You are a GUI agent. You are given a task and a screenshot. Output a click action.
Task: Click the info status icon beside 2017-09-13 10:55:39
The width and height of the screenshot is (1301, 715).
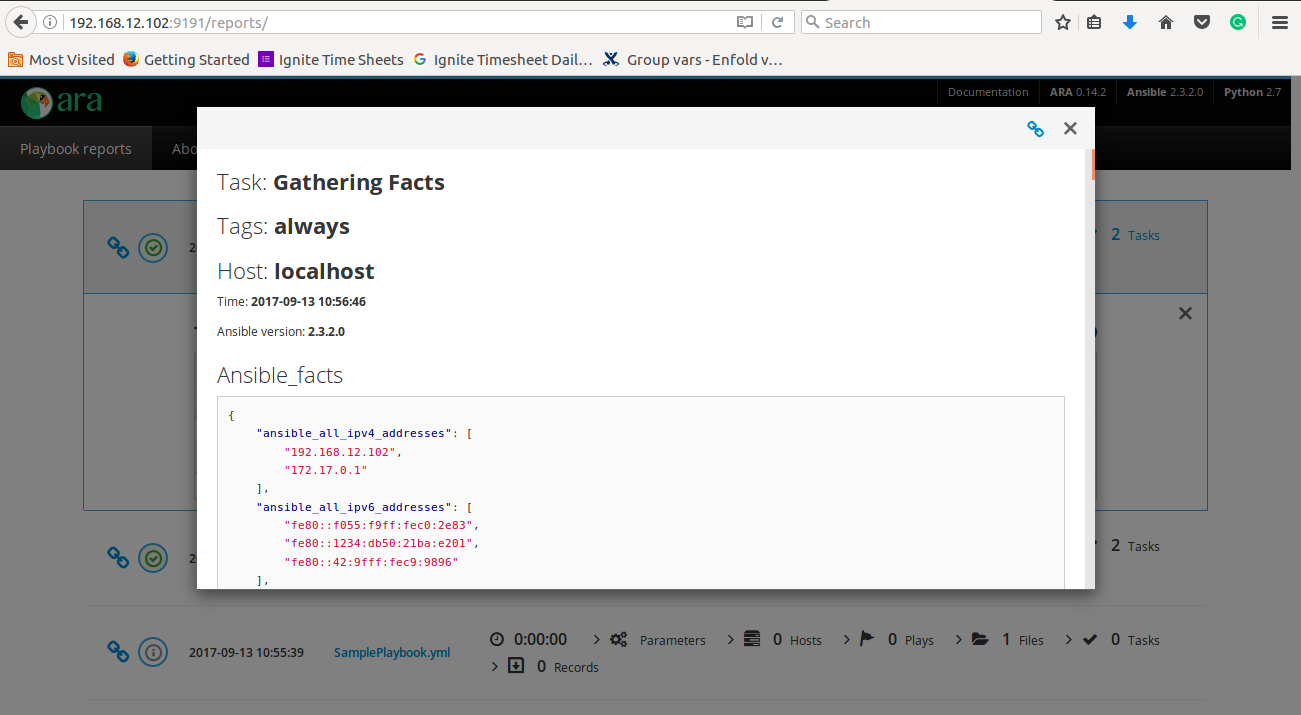[153, 651]
